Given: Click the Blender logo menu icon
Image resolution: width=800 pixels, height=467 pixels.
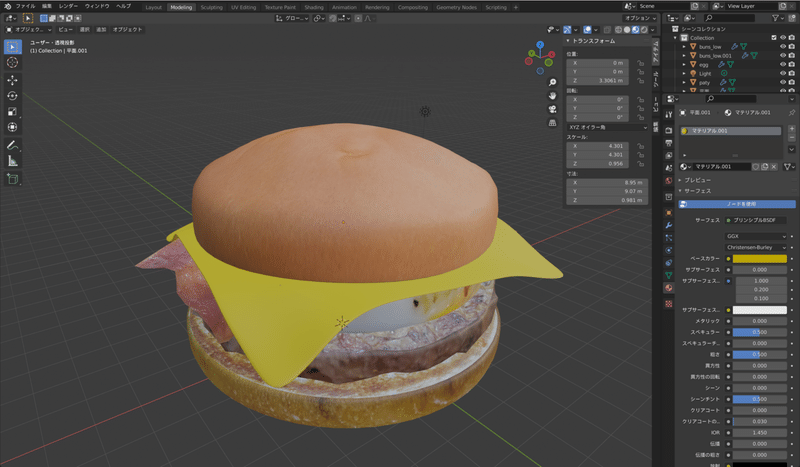Looking at the screenshot, I should (7, 6).
